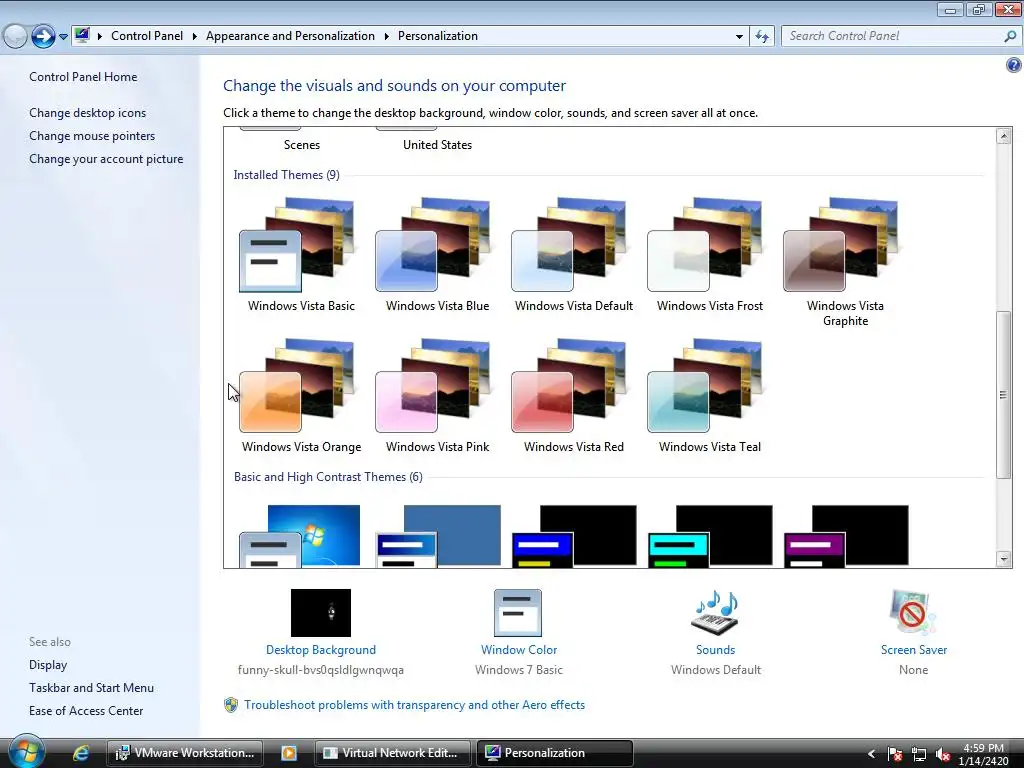Switch to VMware Workstation taskbar button
The height and width of the screenshot is (768, 1024).
185,753
